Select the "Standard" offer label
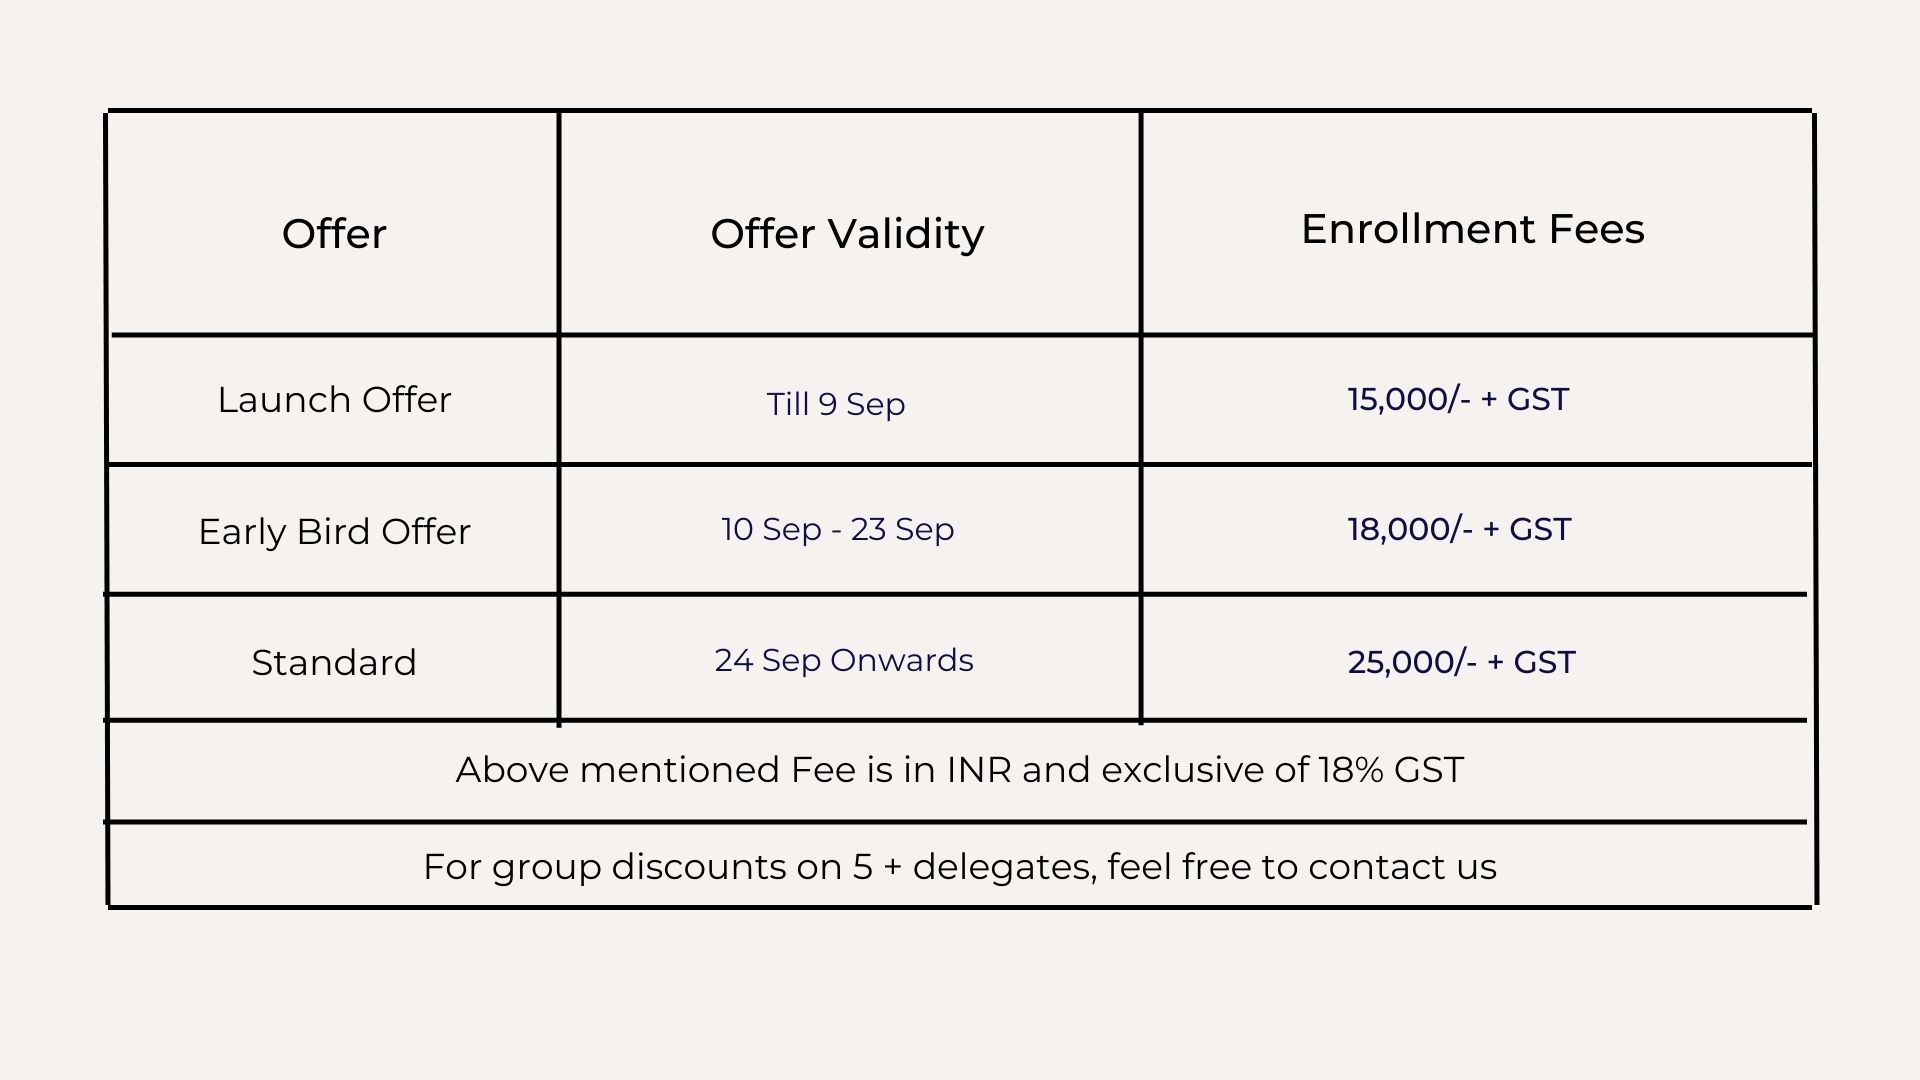 point(334,663)
